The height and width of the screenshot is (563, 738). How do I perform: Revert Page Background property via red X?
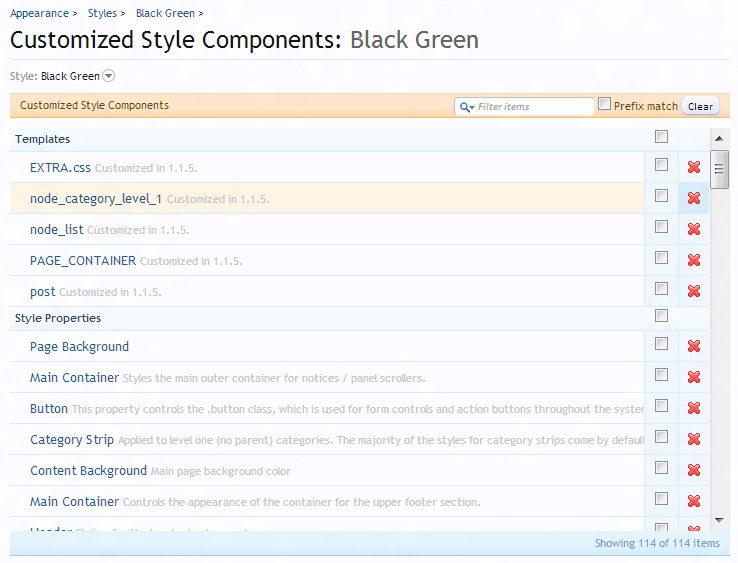[694, 346]
